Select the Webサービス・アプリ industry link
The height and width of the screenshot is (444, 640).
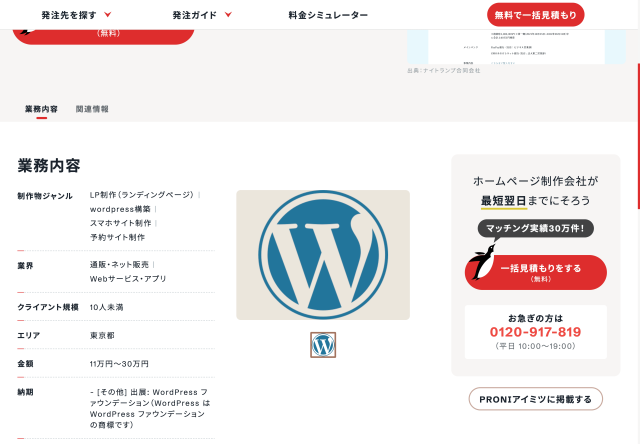[128, 278]
